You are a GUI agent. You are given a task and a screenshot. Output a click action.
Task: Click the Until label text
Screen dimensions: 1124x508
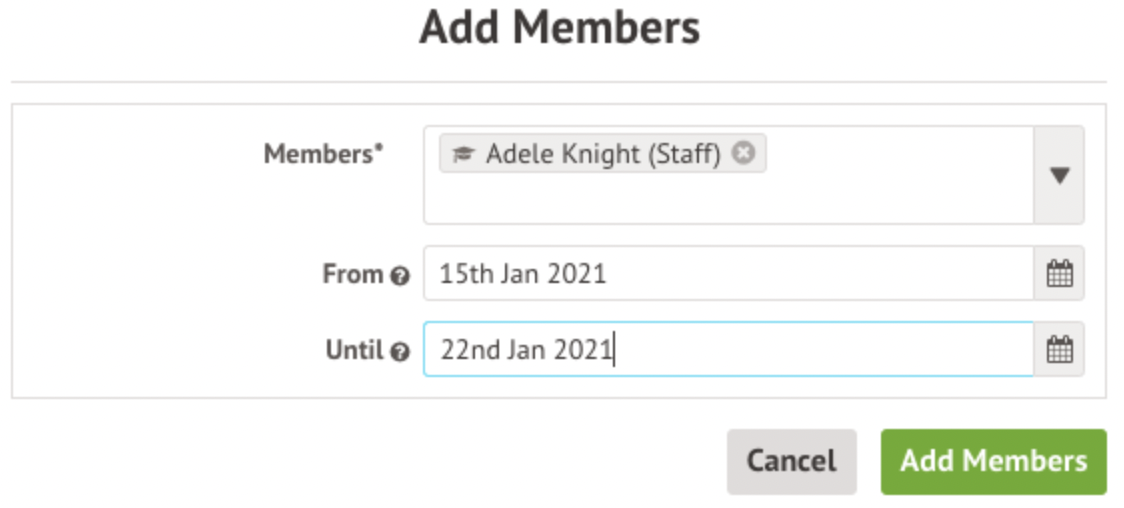pos(354,350)
